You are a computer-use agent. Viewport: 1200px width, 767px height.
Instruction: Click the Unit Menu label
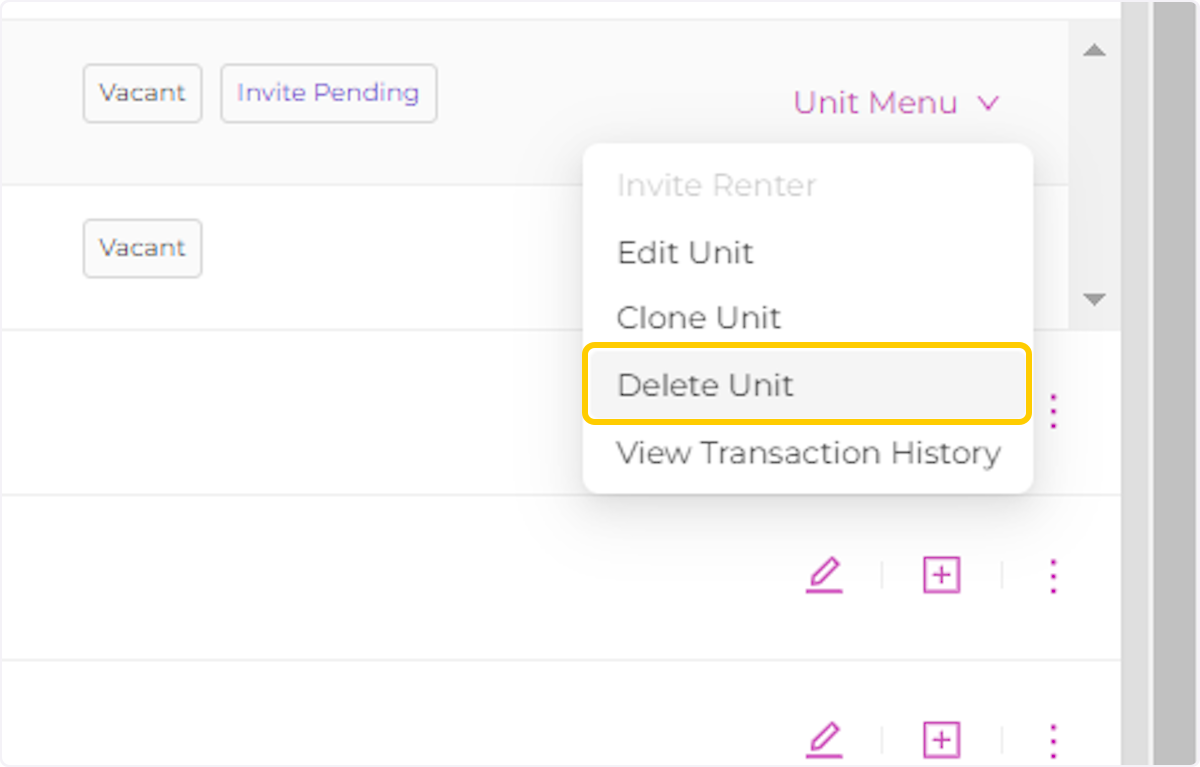coord(874,103)
